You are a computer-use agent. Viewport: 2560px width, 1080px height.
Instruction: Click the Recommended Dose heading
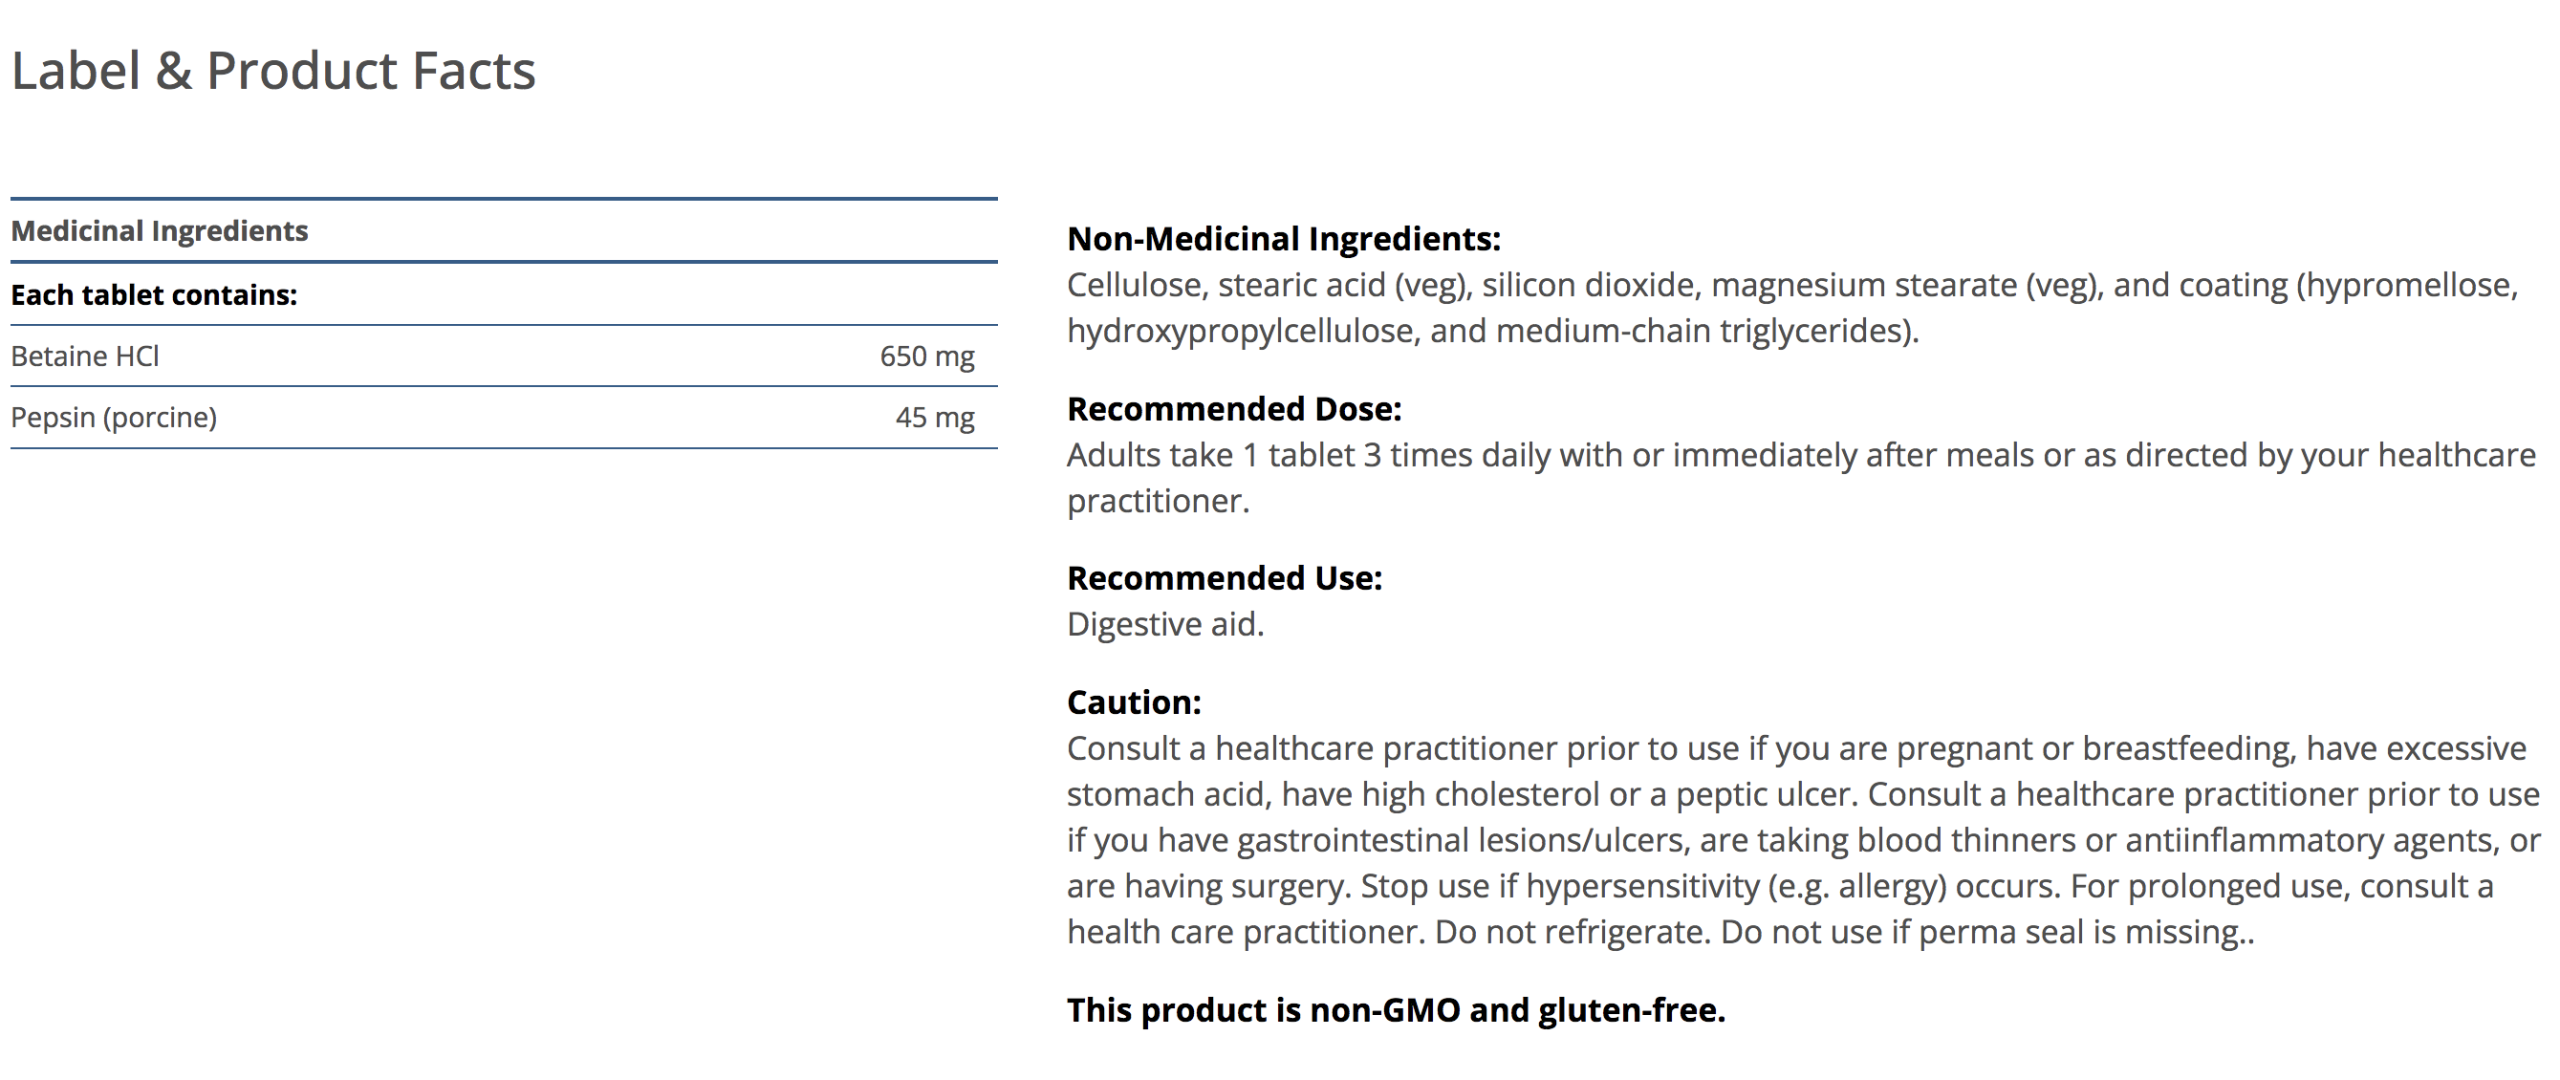(x=1234, y=409)
